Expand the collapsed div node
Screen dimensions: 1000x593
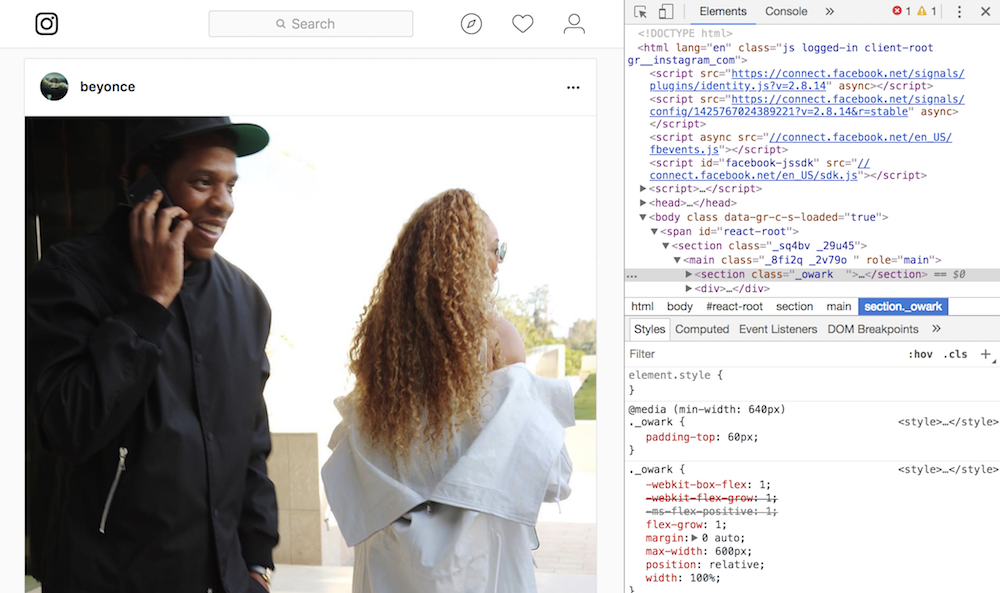[x=689, y=289]
